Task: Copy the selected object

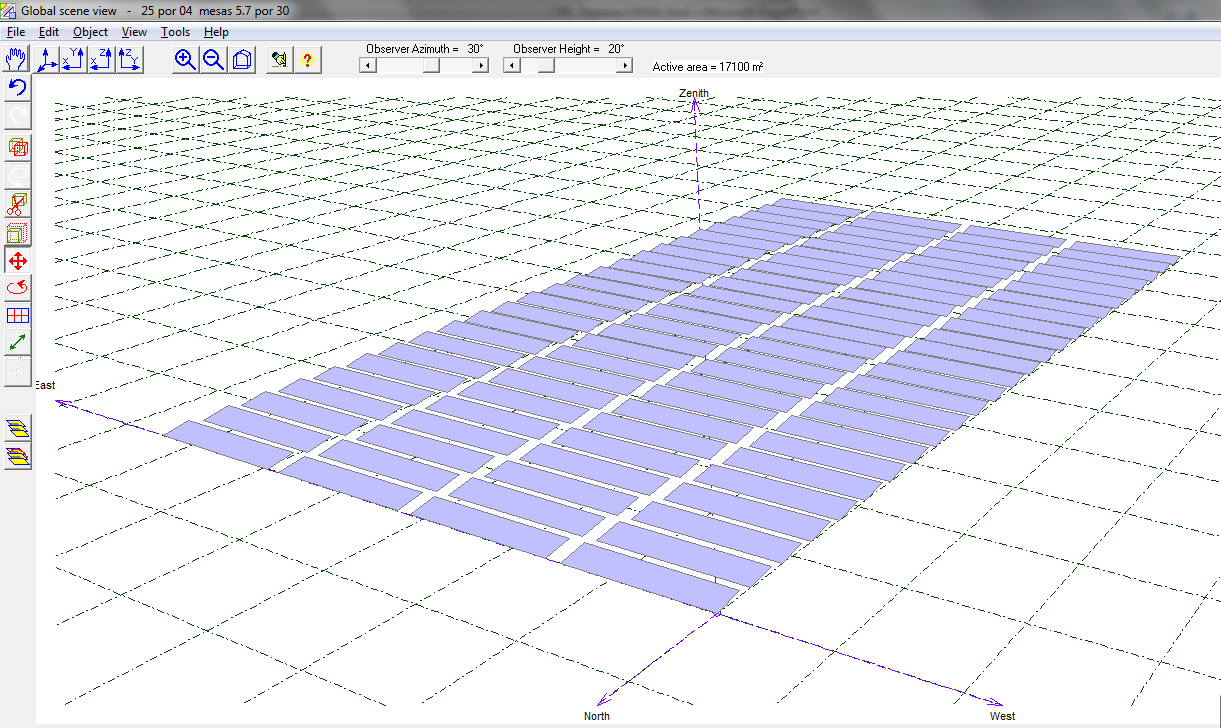Action: tap(18, 148)
